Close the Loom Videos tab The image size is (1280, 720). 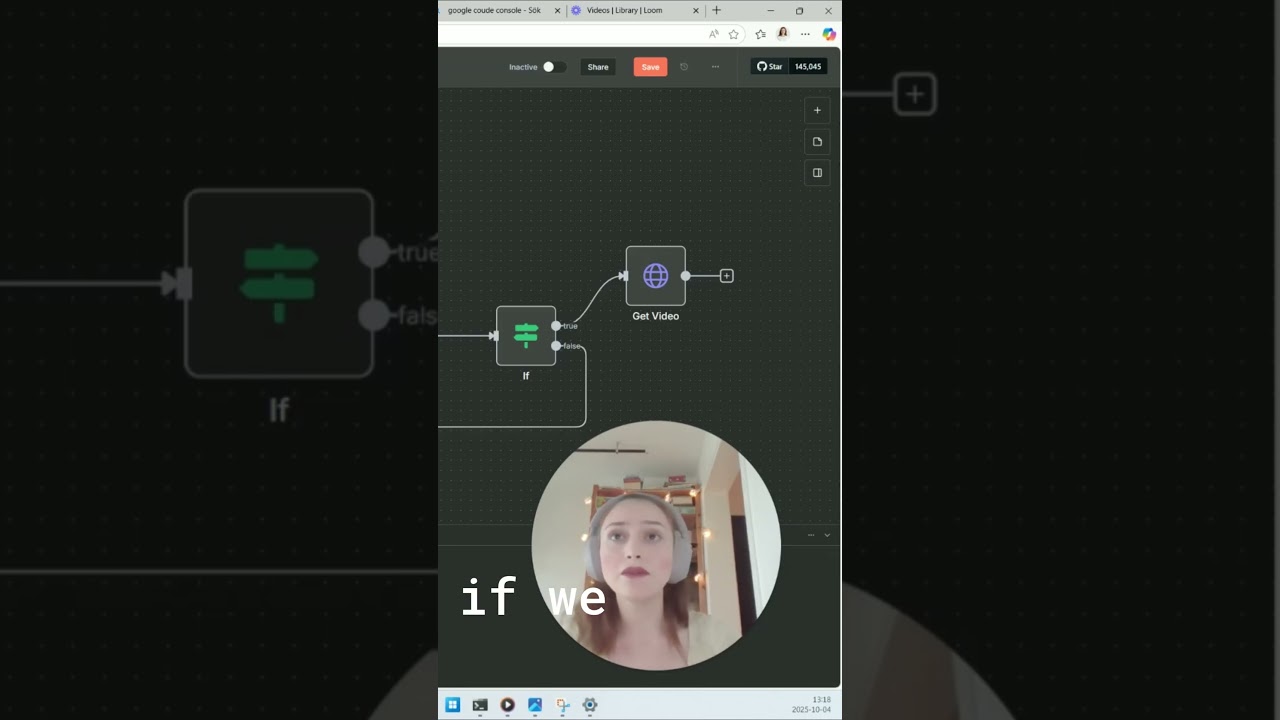point(696,10)
